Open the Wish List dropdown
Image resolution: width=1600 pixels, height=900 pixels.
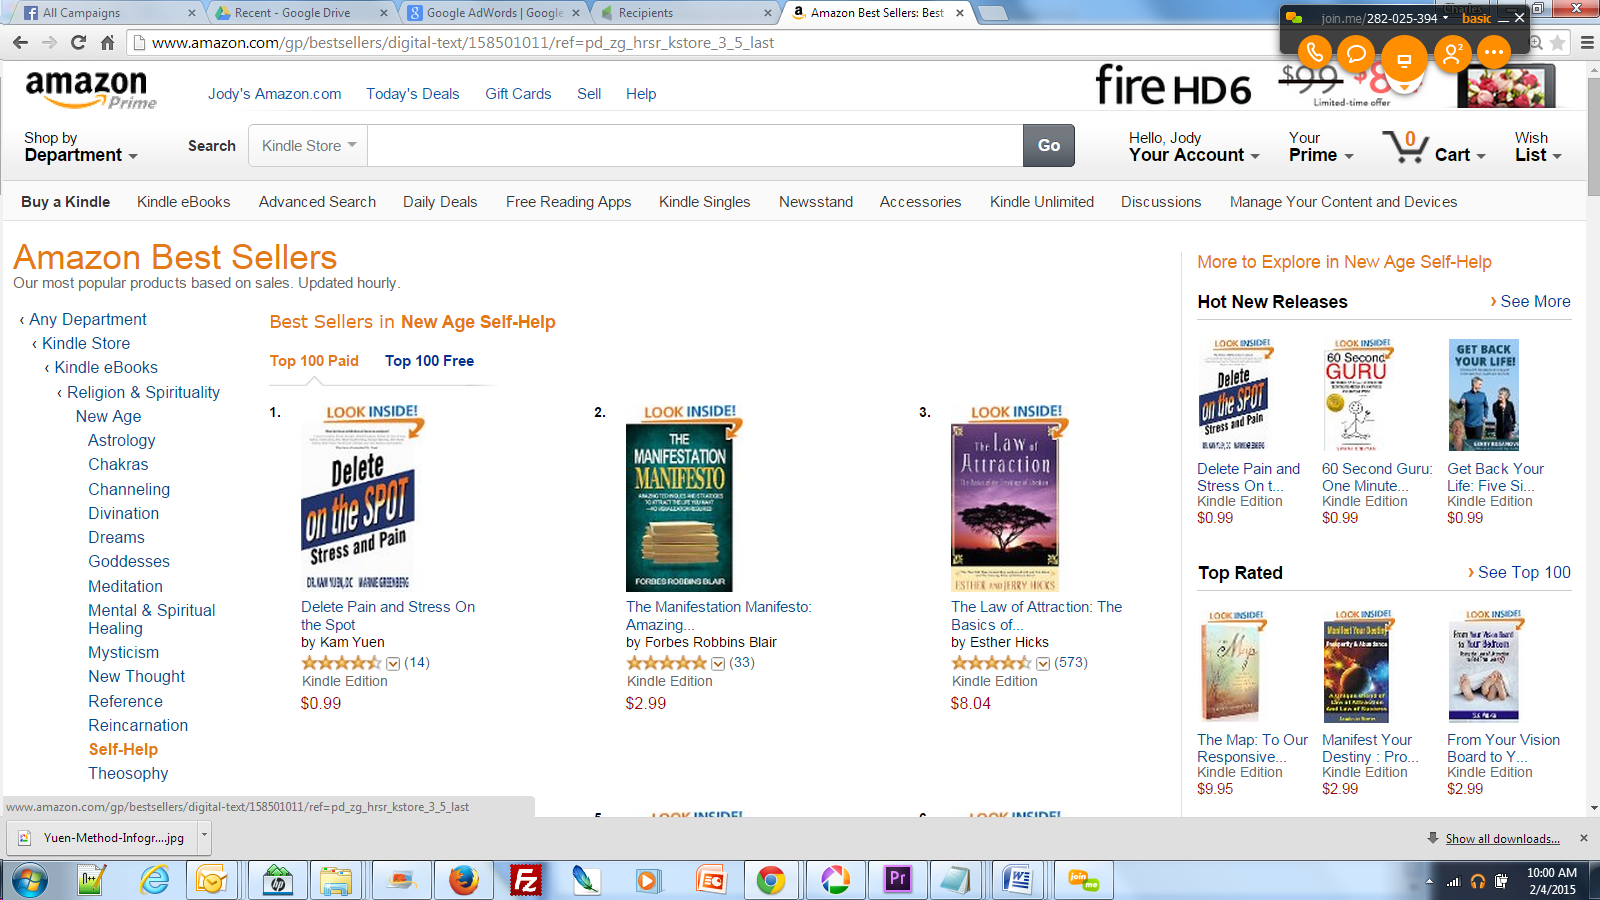(x=1538, y=146)
